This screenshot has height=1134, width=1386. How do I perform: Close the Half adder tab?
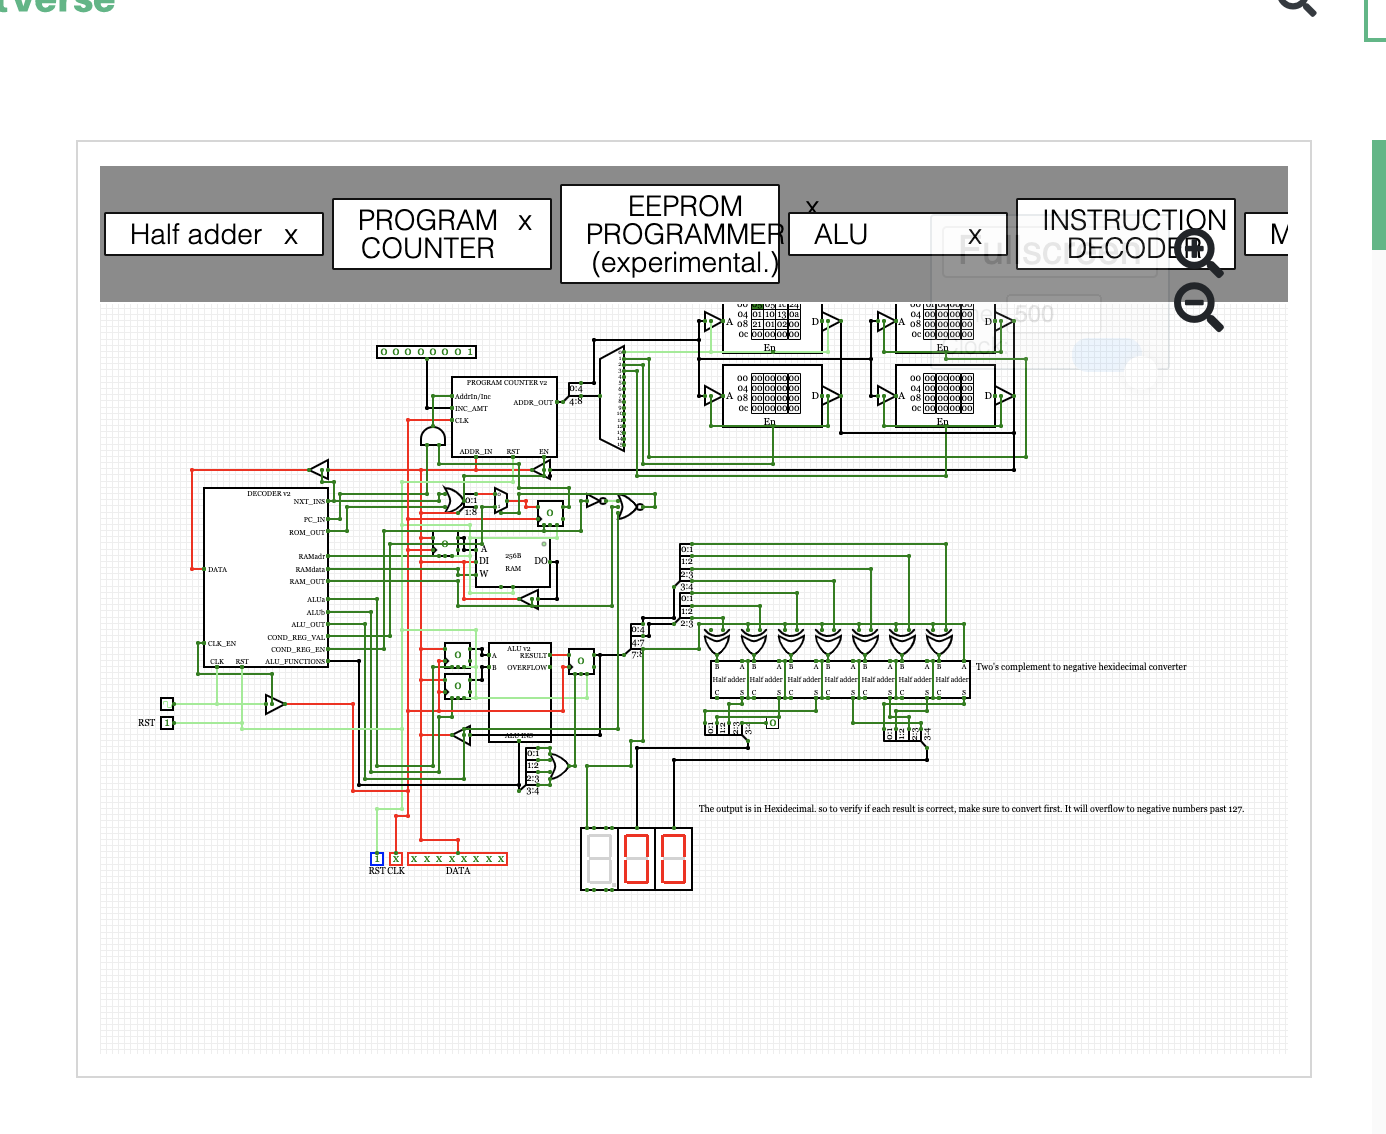pos(291,236)
